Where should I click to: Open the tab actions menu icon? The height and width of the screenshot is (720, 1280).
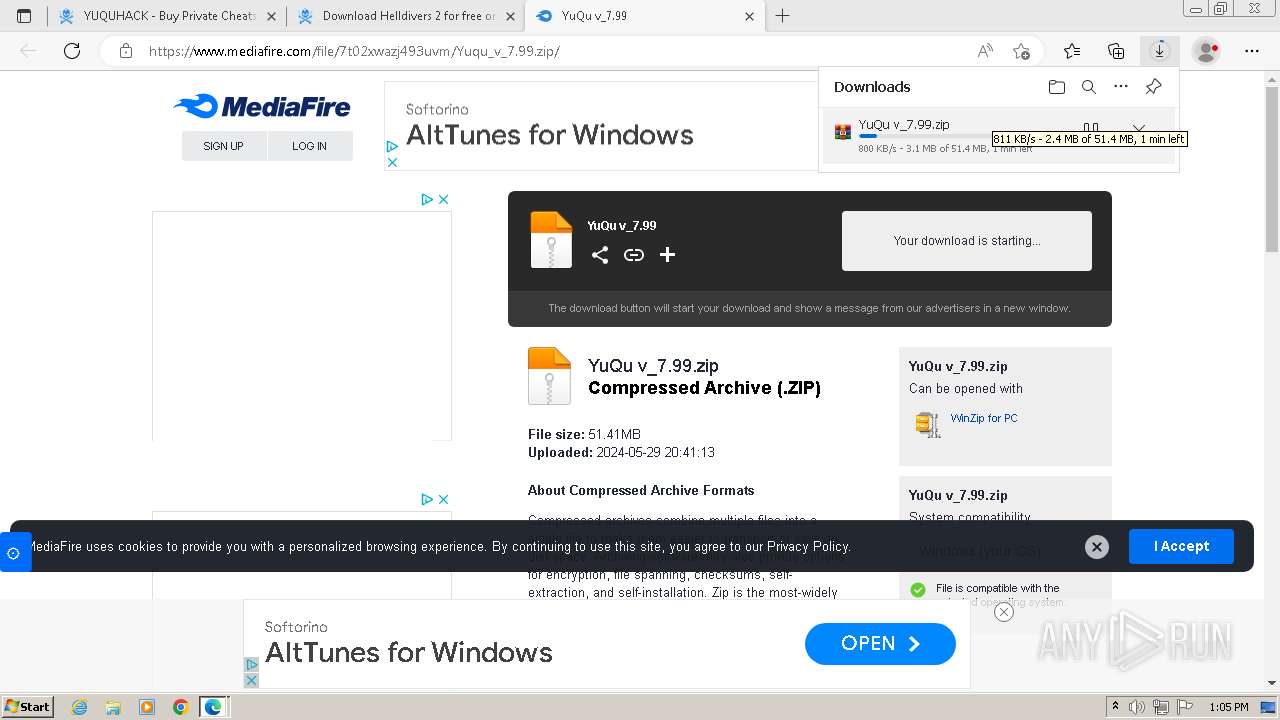coord(24,16)
